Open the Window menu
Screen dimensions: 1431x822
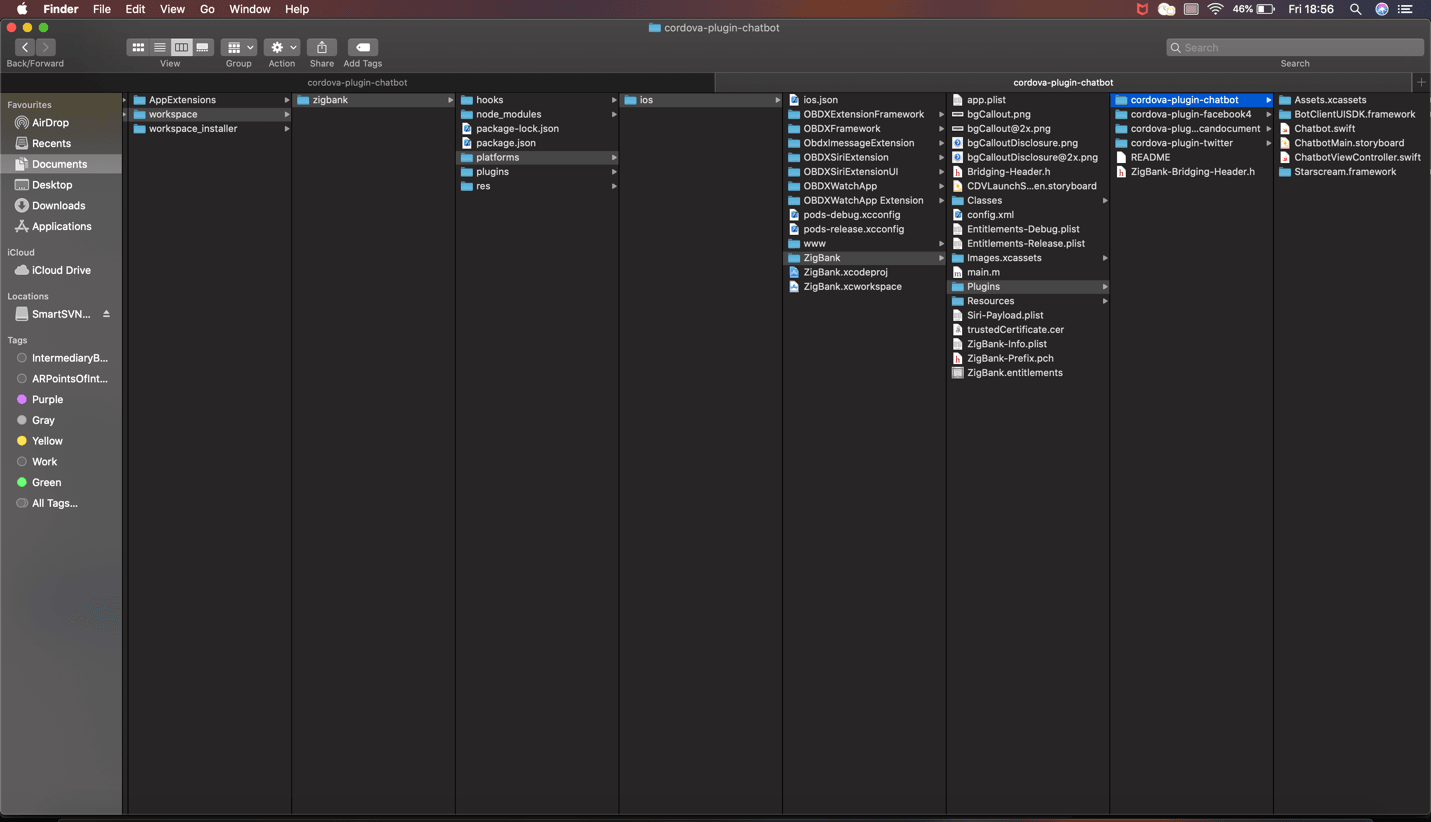click(x=250, y=9)
